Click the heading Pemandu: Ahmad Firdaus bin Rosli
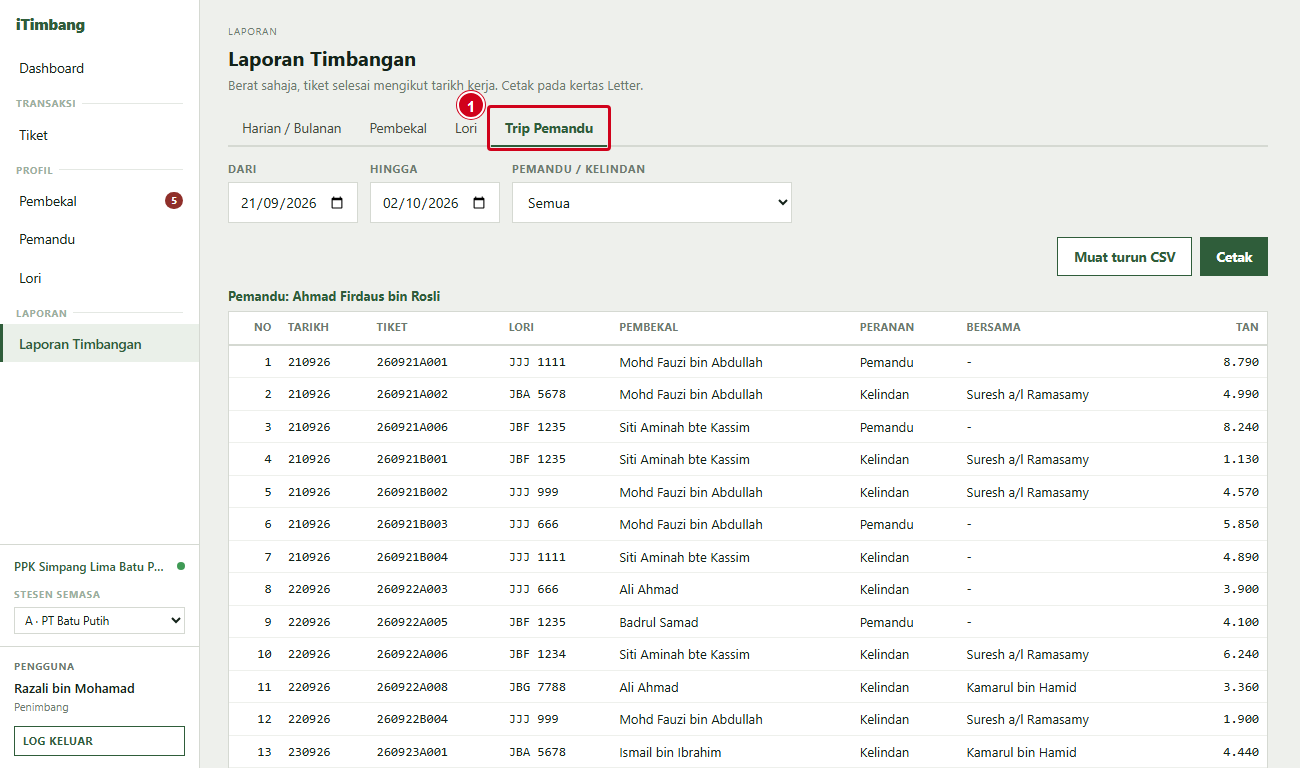 (x=334, y=296)
